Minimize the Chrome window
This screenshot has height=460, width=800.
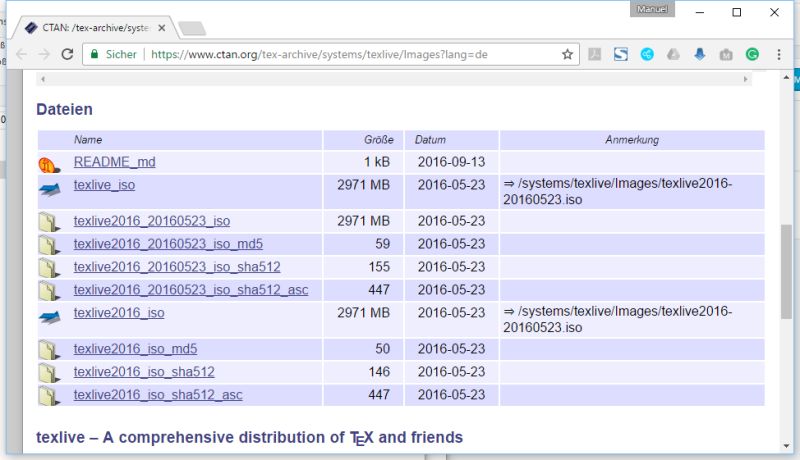tap(700, 12)
